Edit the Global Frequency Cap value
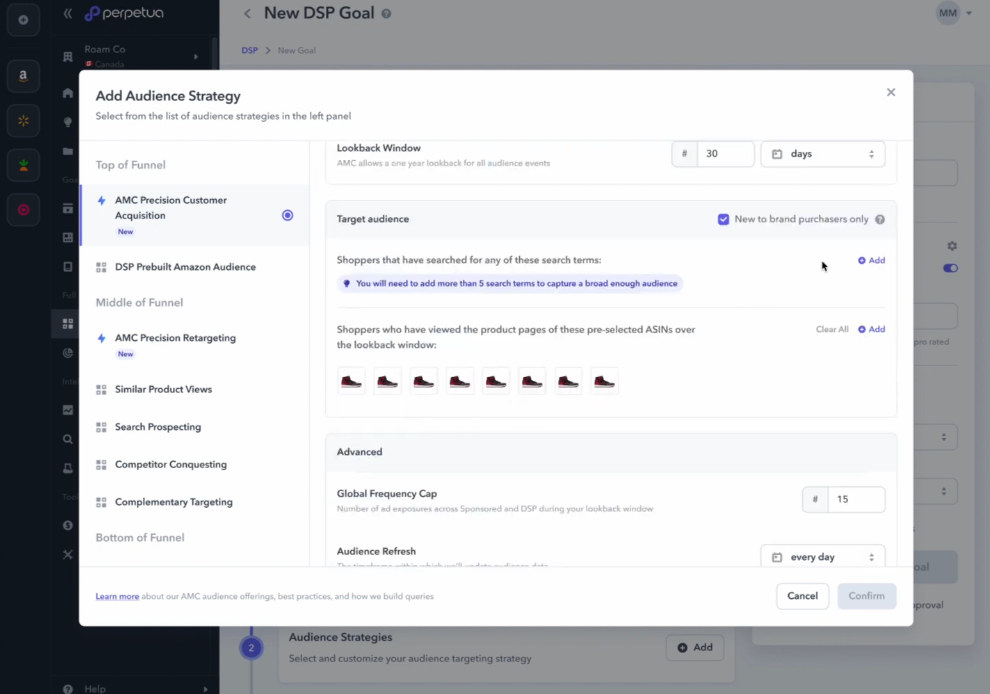 pos(856,500)
